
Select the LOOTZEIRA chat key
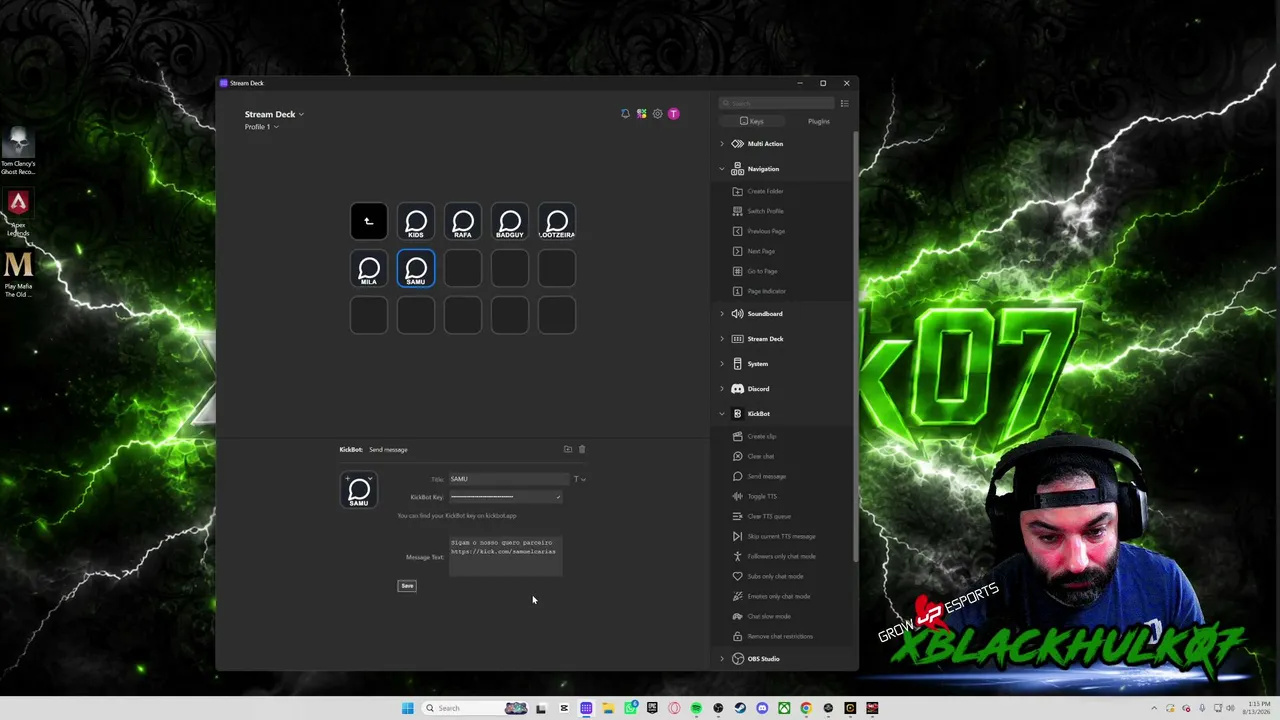click(557, 222)
